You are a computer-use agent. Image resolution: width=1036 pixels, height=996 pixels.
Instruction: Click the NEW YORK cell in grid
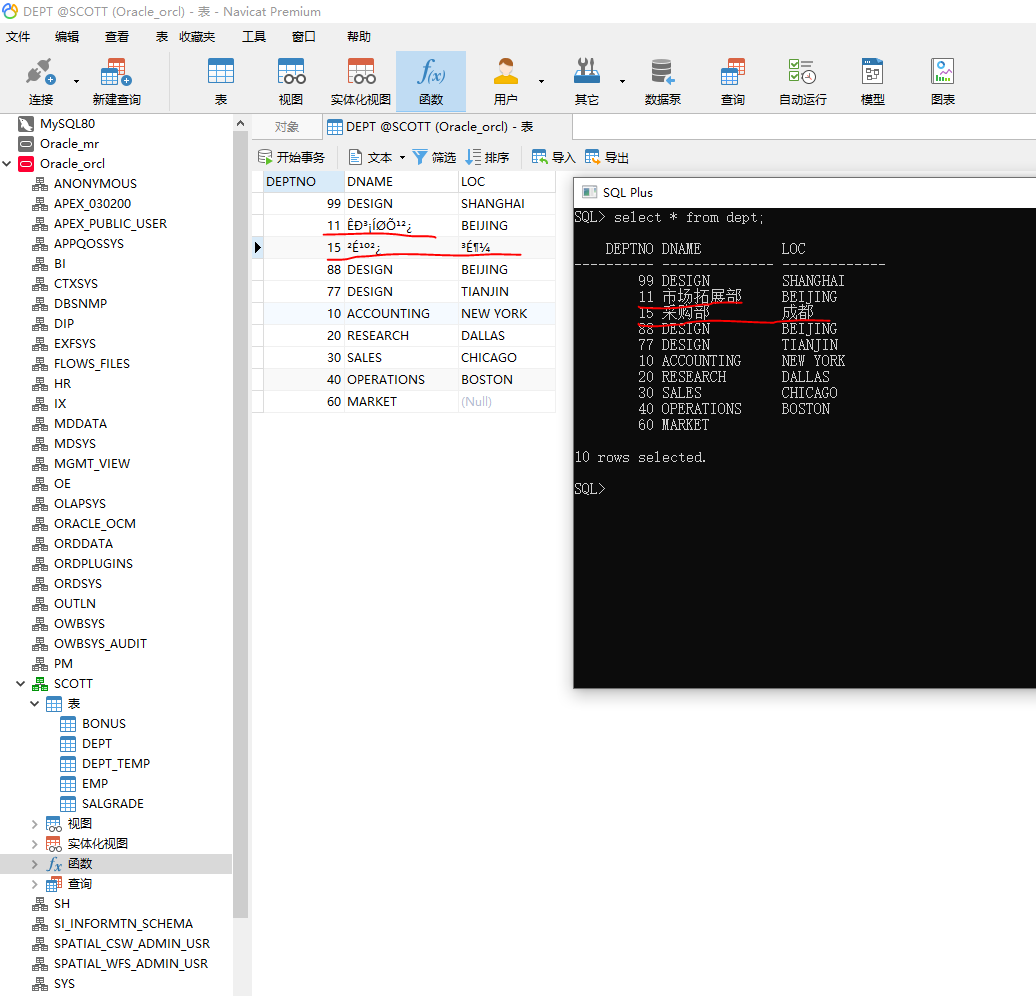507,313
